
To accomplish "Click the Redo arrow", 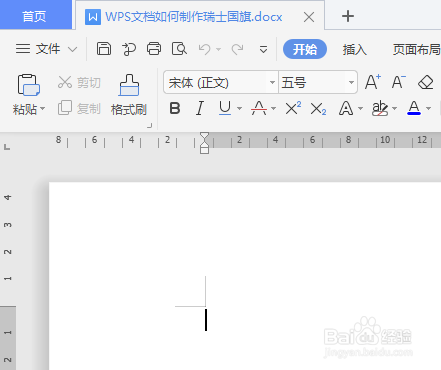I will coord(237,49).
